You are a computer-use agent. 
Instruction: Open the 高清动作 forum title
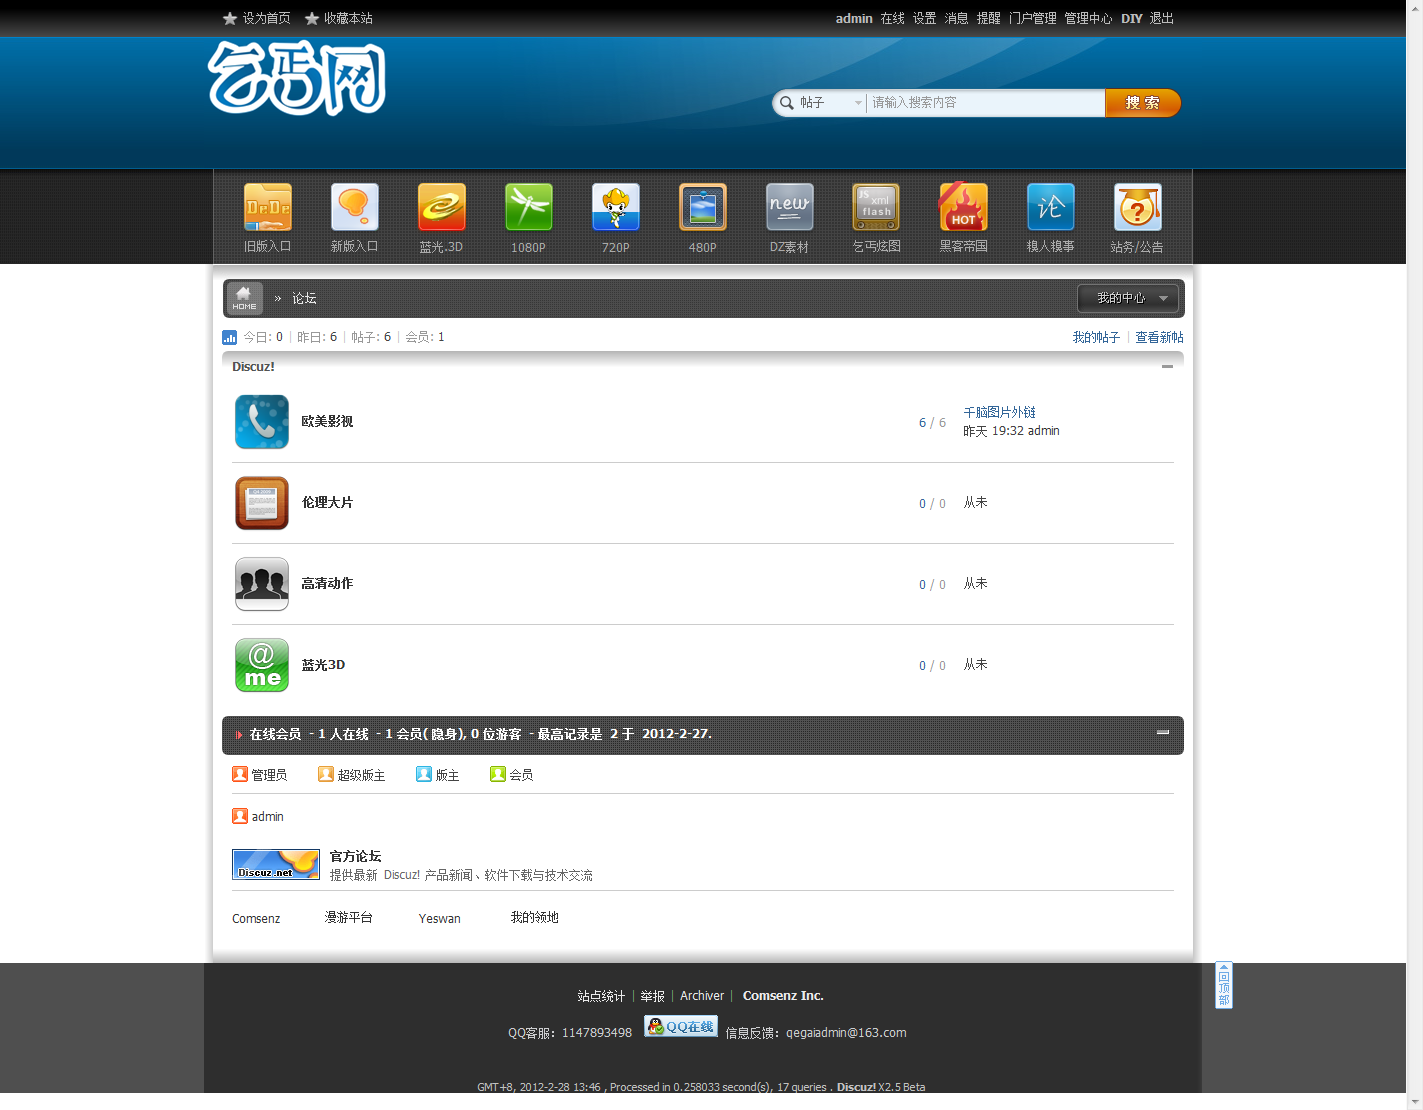point(328,583)
